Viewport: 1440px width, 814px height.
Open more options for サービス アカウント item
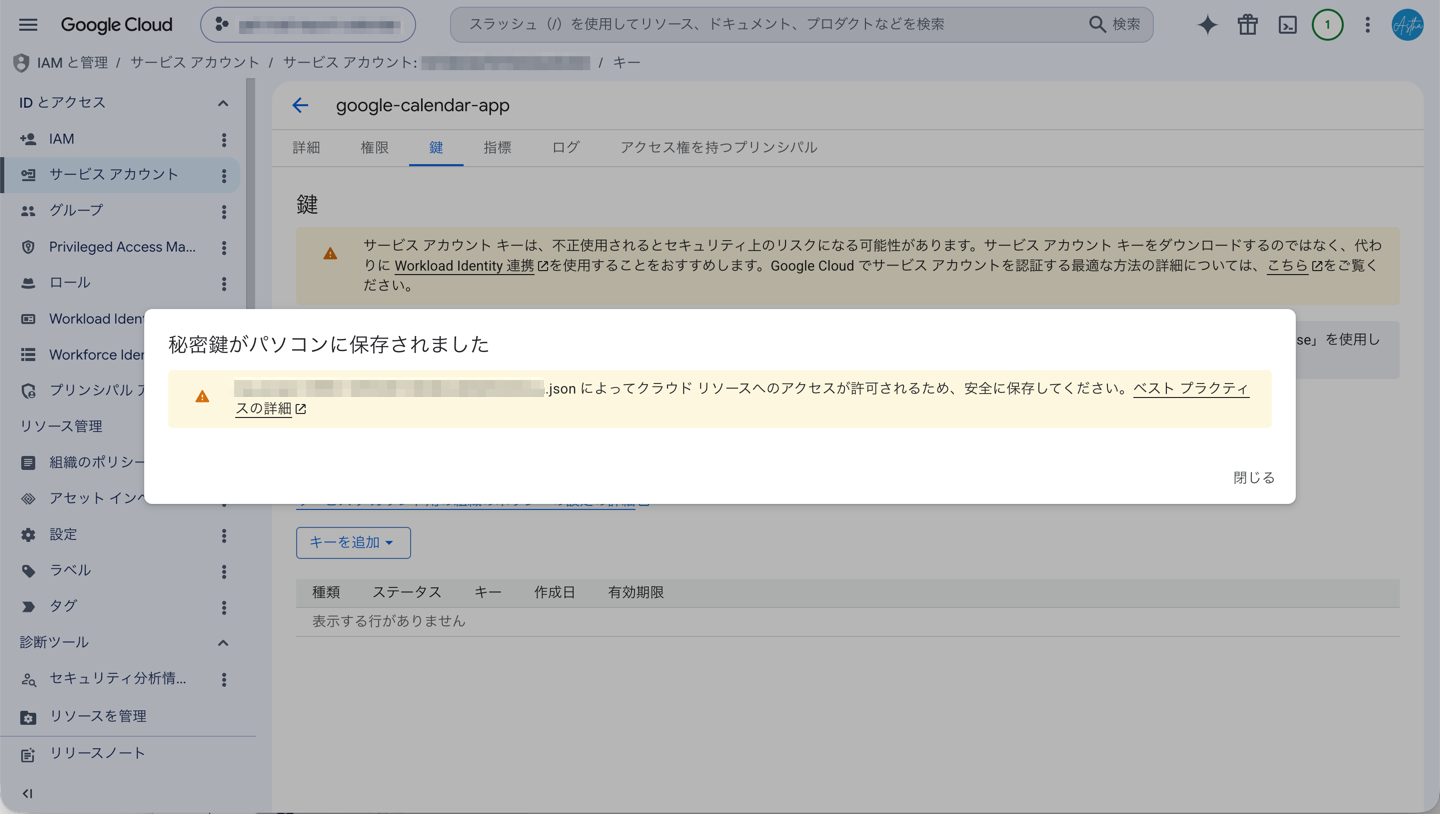224,176
